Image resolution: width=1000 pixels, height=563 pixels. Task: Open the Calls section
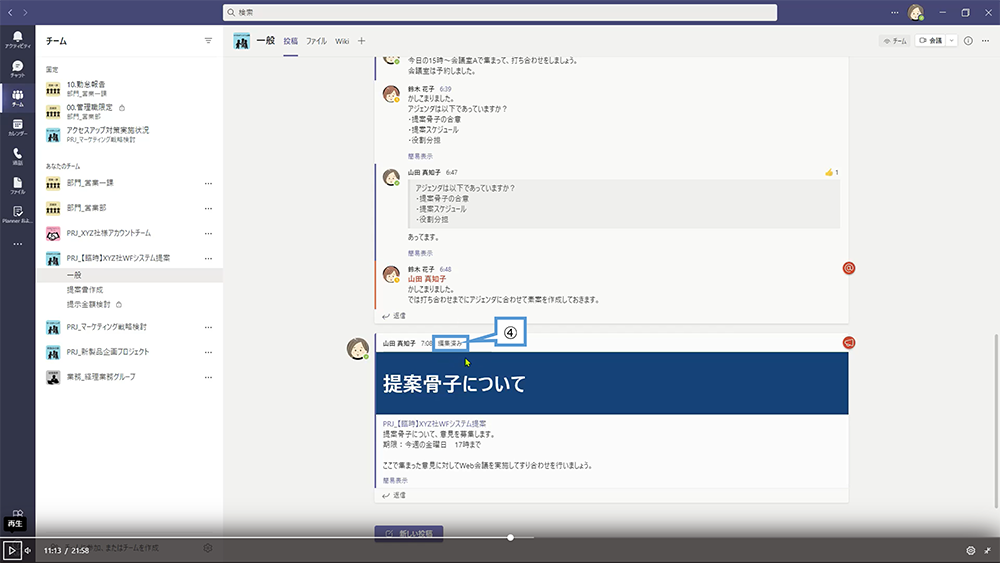[17, 156]
